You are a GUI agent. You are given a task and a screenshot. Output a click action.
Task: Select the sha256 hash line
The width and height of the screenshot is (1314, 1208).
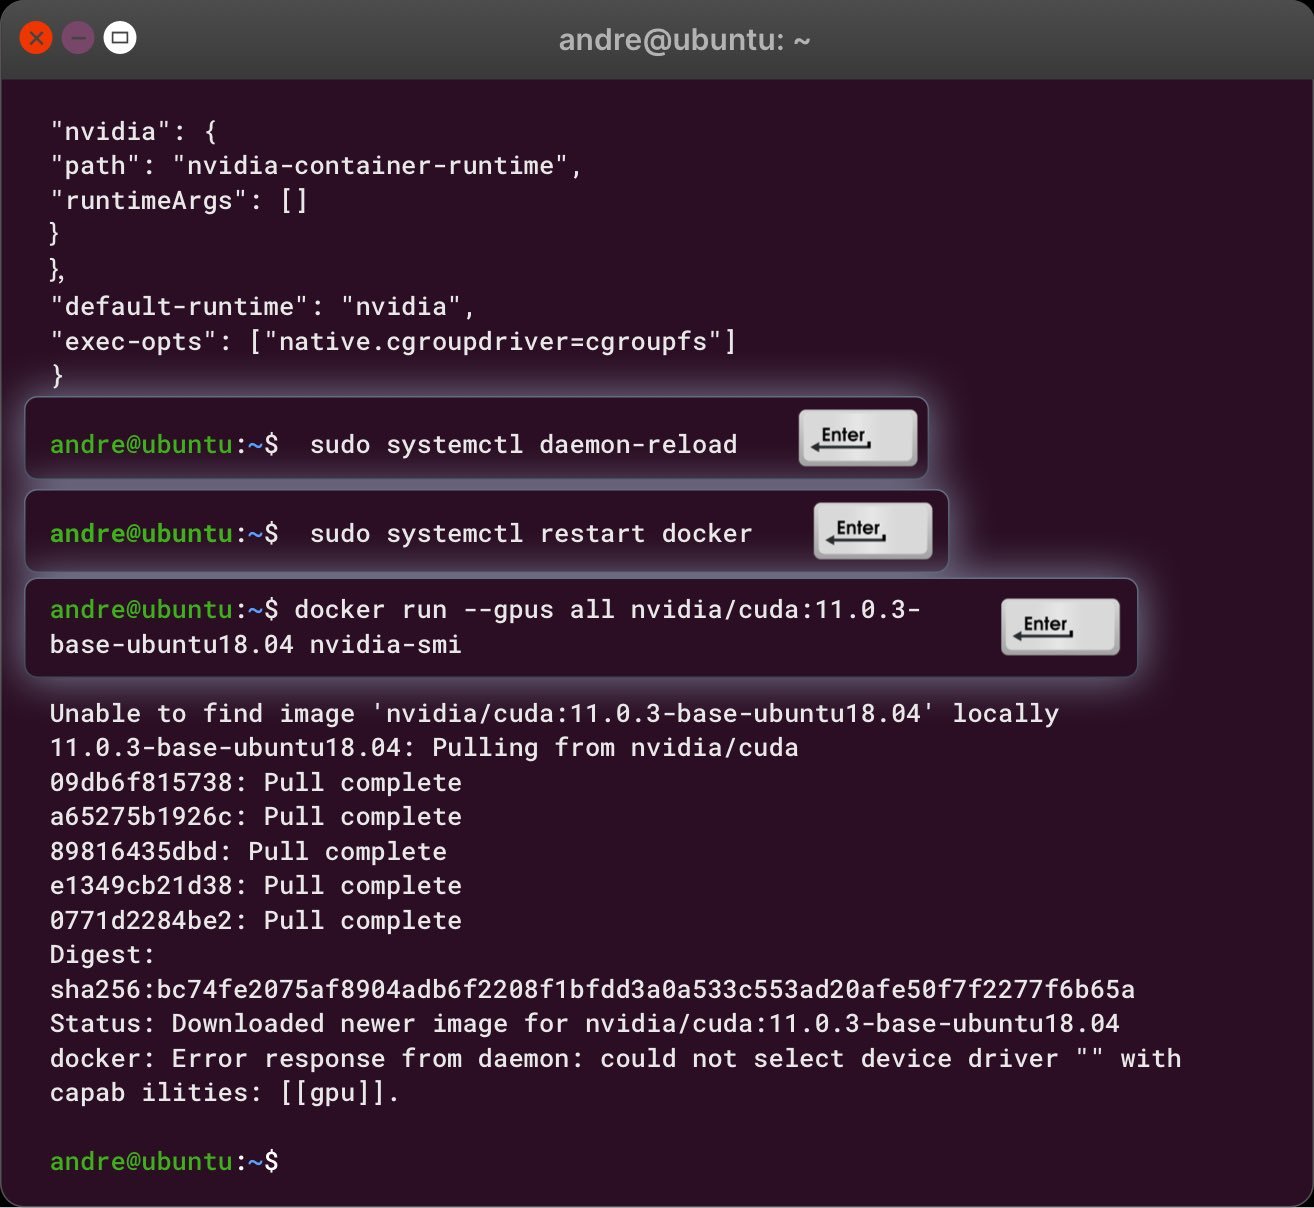[x=592, y=989]
